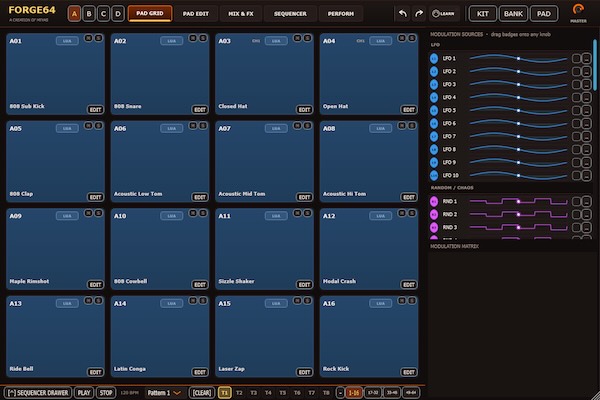The image size is (600, 400).
Task: Switch to the PAD EDIT tab
Action: [x=196, y=14]
